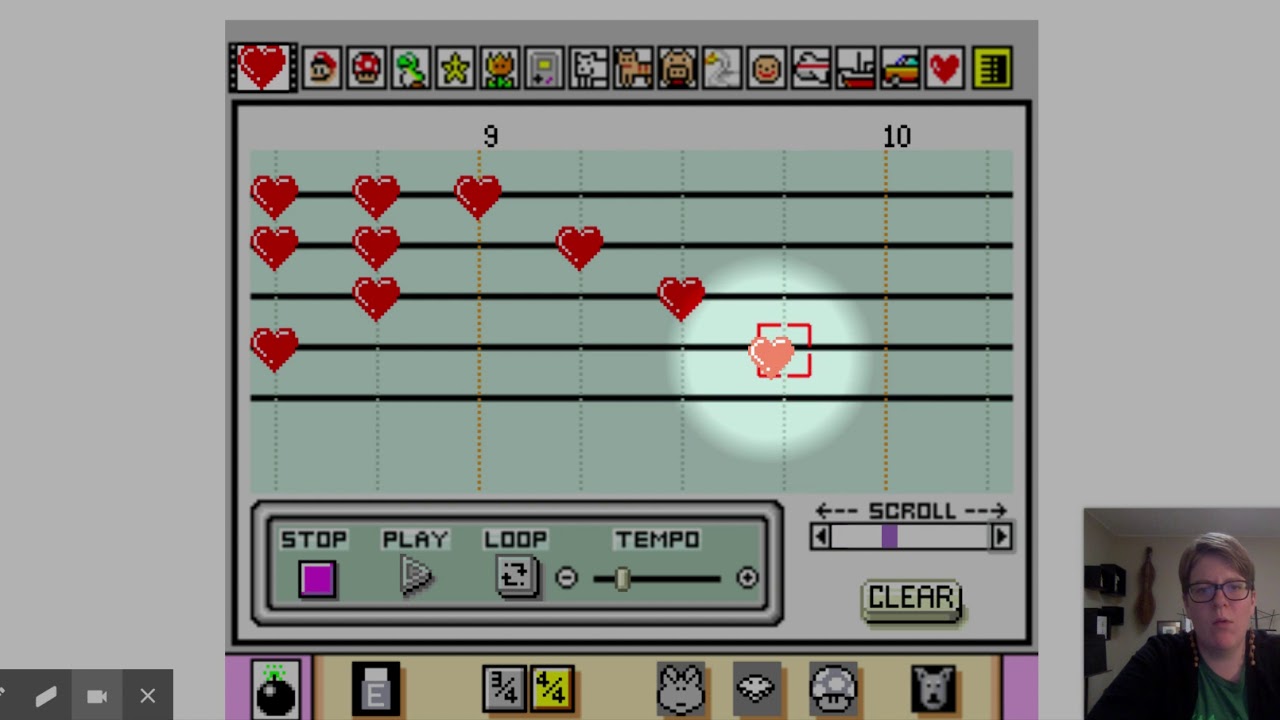
Task: Load the rabbit face sample song
Action: pyautogui.click(x=681, y=690)
